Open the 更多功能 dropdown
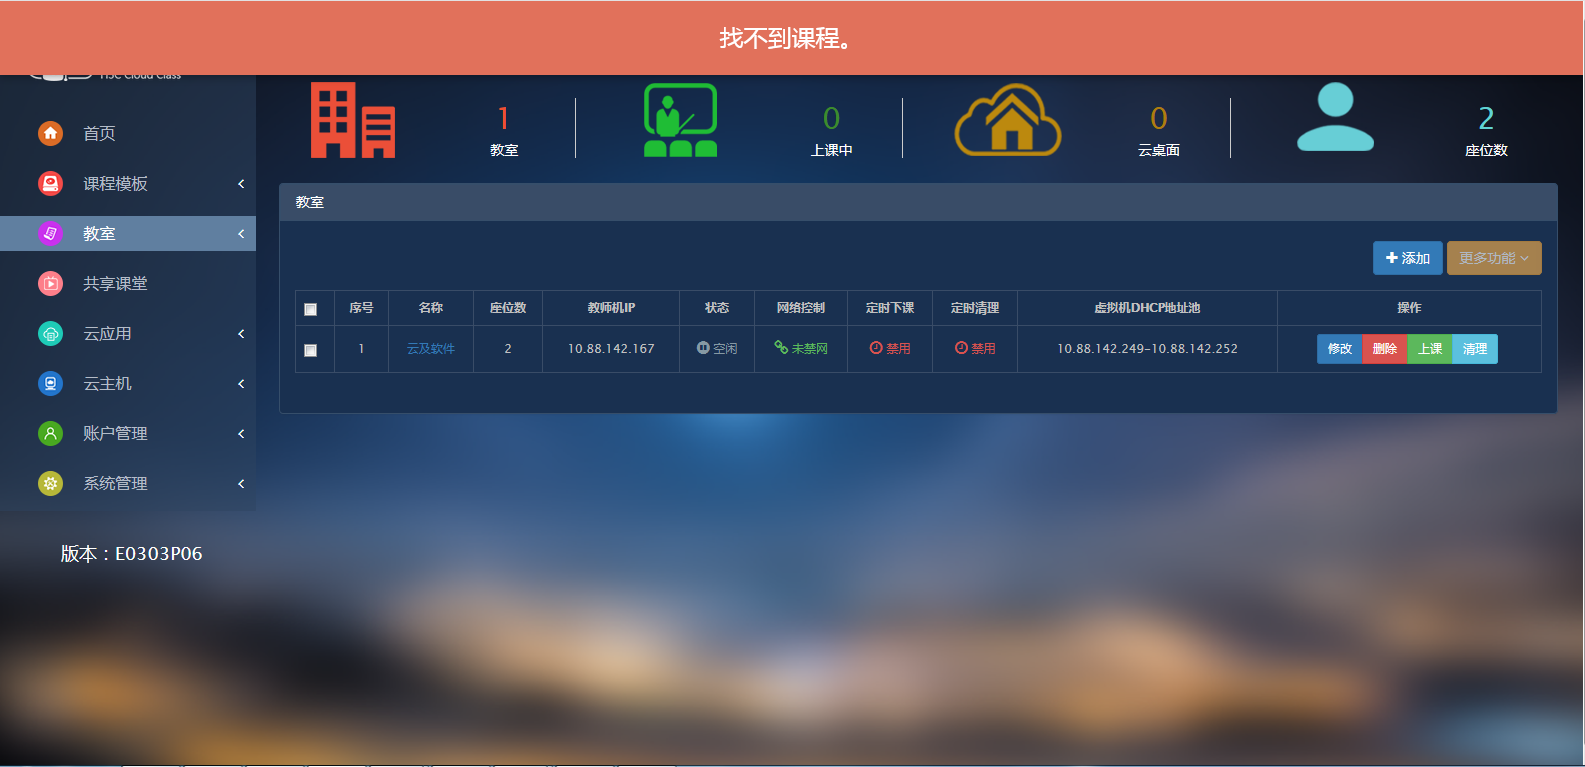This screenshot has width=1585, height=767. click(x=1493, y=258)
